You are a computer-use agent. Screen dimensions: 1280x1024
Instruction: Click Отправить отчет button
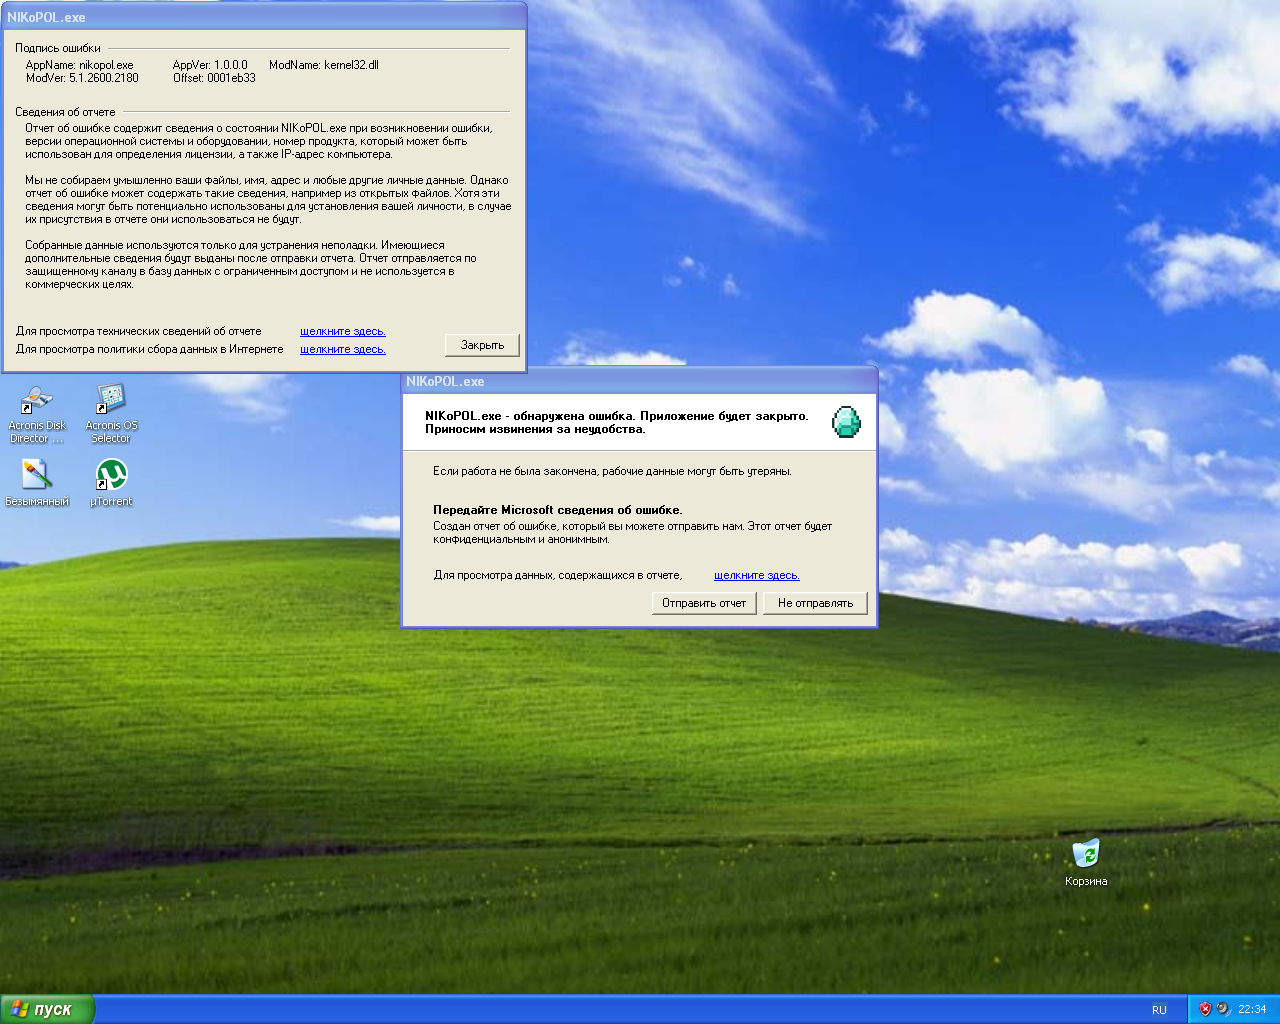pyautogui.click(x=704, y=603)
